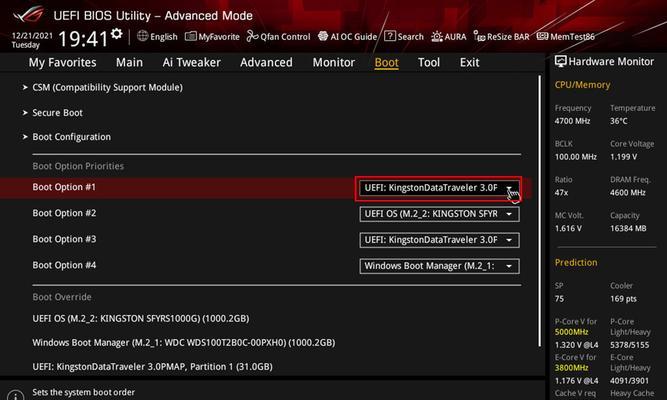Open Search question mark icon
The width and height of the screenshot is (667, 400).
tap(390, 36)
